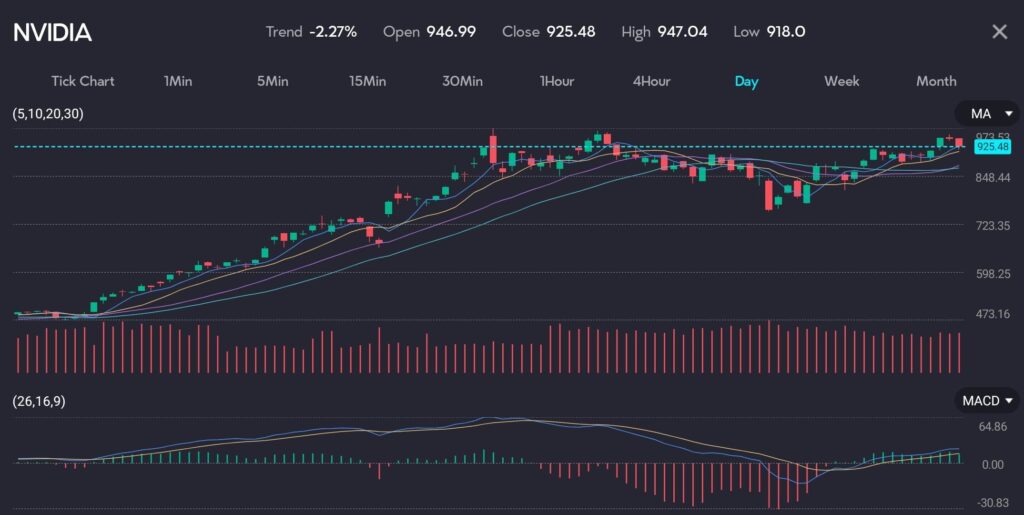Click the MA parameters (5,10,20,30) label

(x=48, y=114)
